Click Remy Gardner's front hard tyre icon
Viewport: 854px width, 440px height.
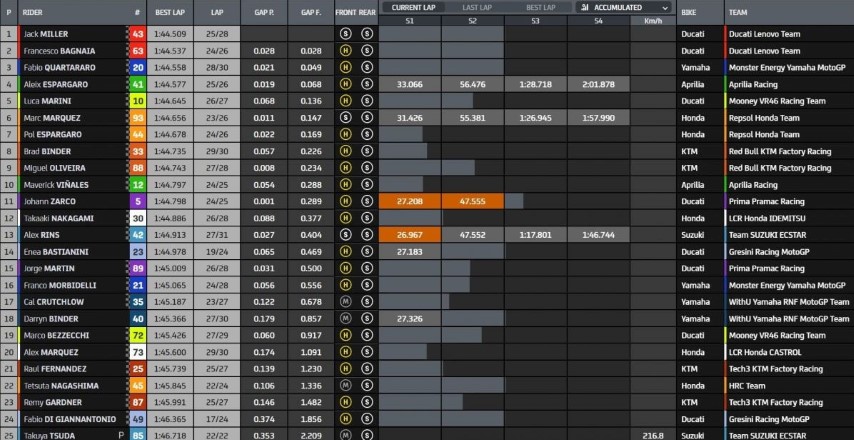coord(345,402)
